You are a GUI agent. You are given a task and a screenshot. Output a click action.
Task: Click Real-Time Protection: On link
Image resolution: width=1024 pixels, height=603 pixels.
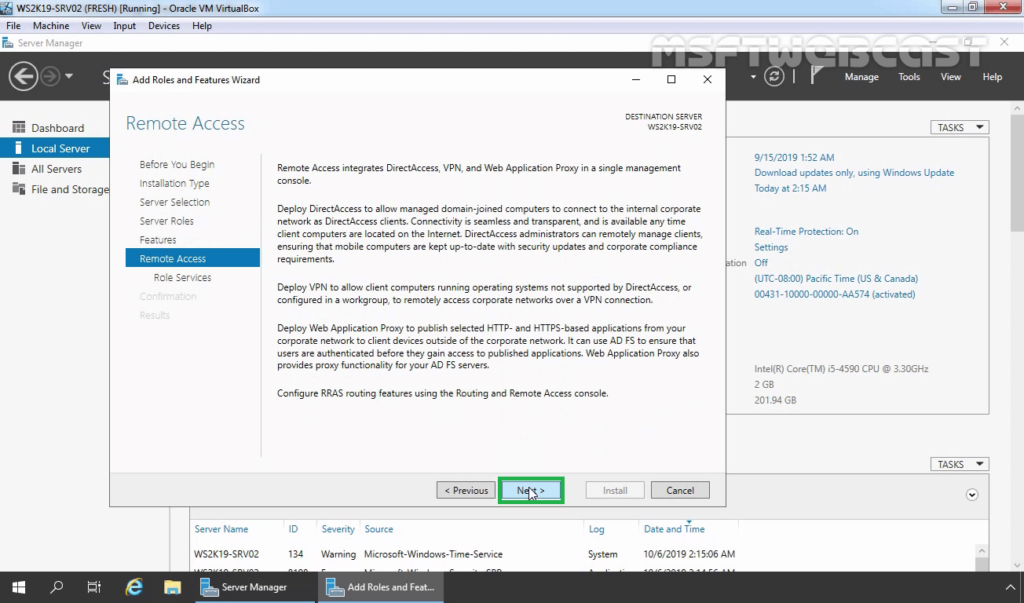pos(806,232)
